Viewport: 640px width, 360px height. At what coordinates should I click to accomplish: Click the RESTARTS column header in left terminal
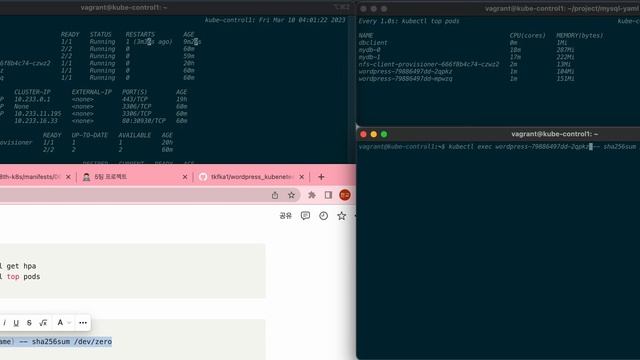[x=140, y=35]
